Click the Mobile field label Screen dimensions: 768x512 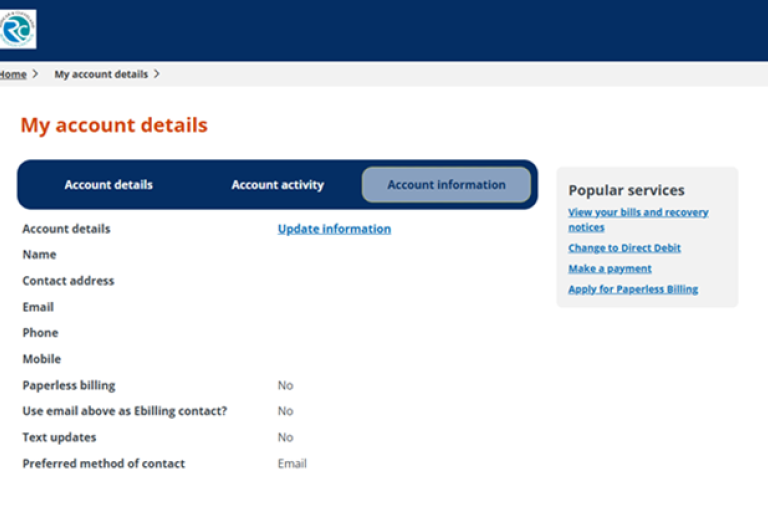pos(42,359)
